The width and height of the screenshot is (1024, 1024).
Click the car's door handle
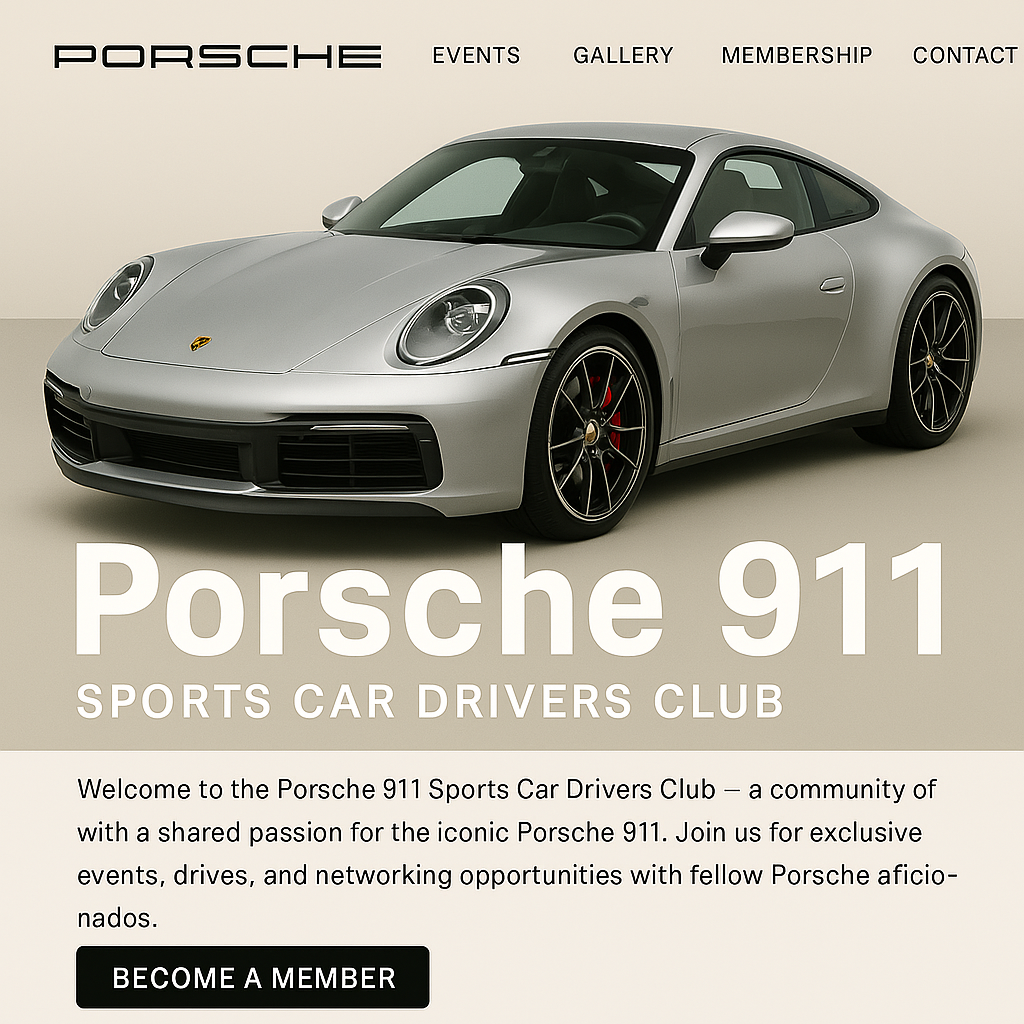pos(833,285)
